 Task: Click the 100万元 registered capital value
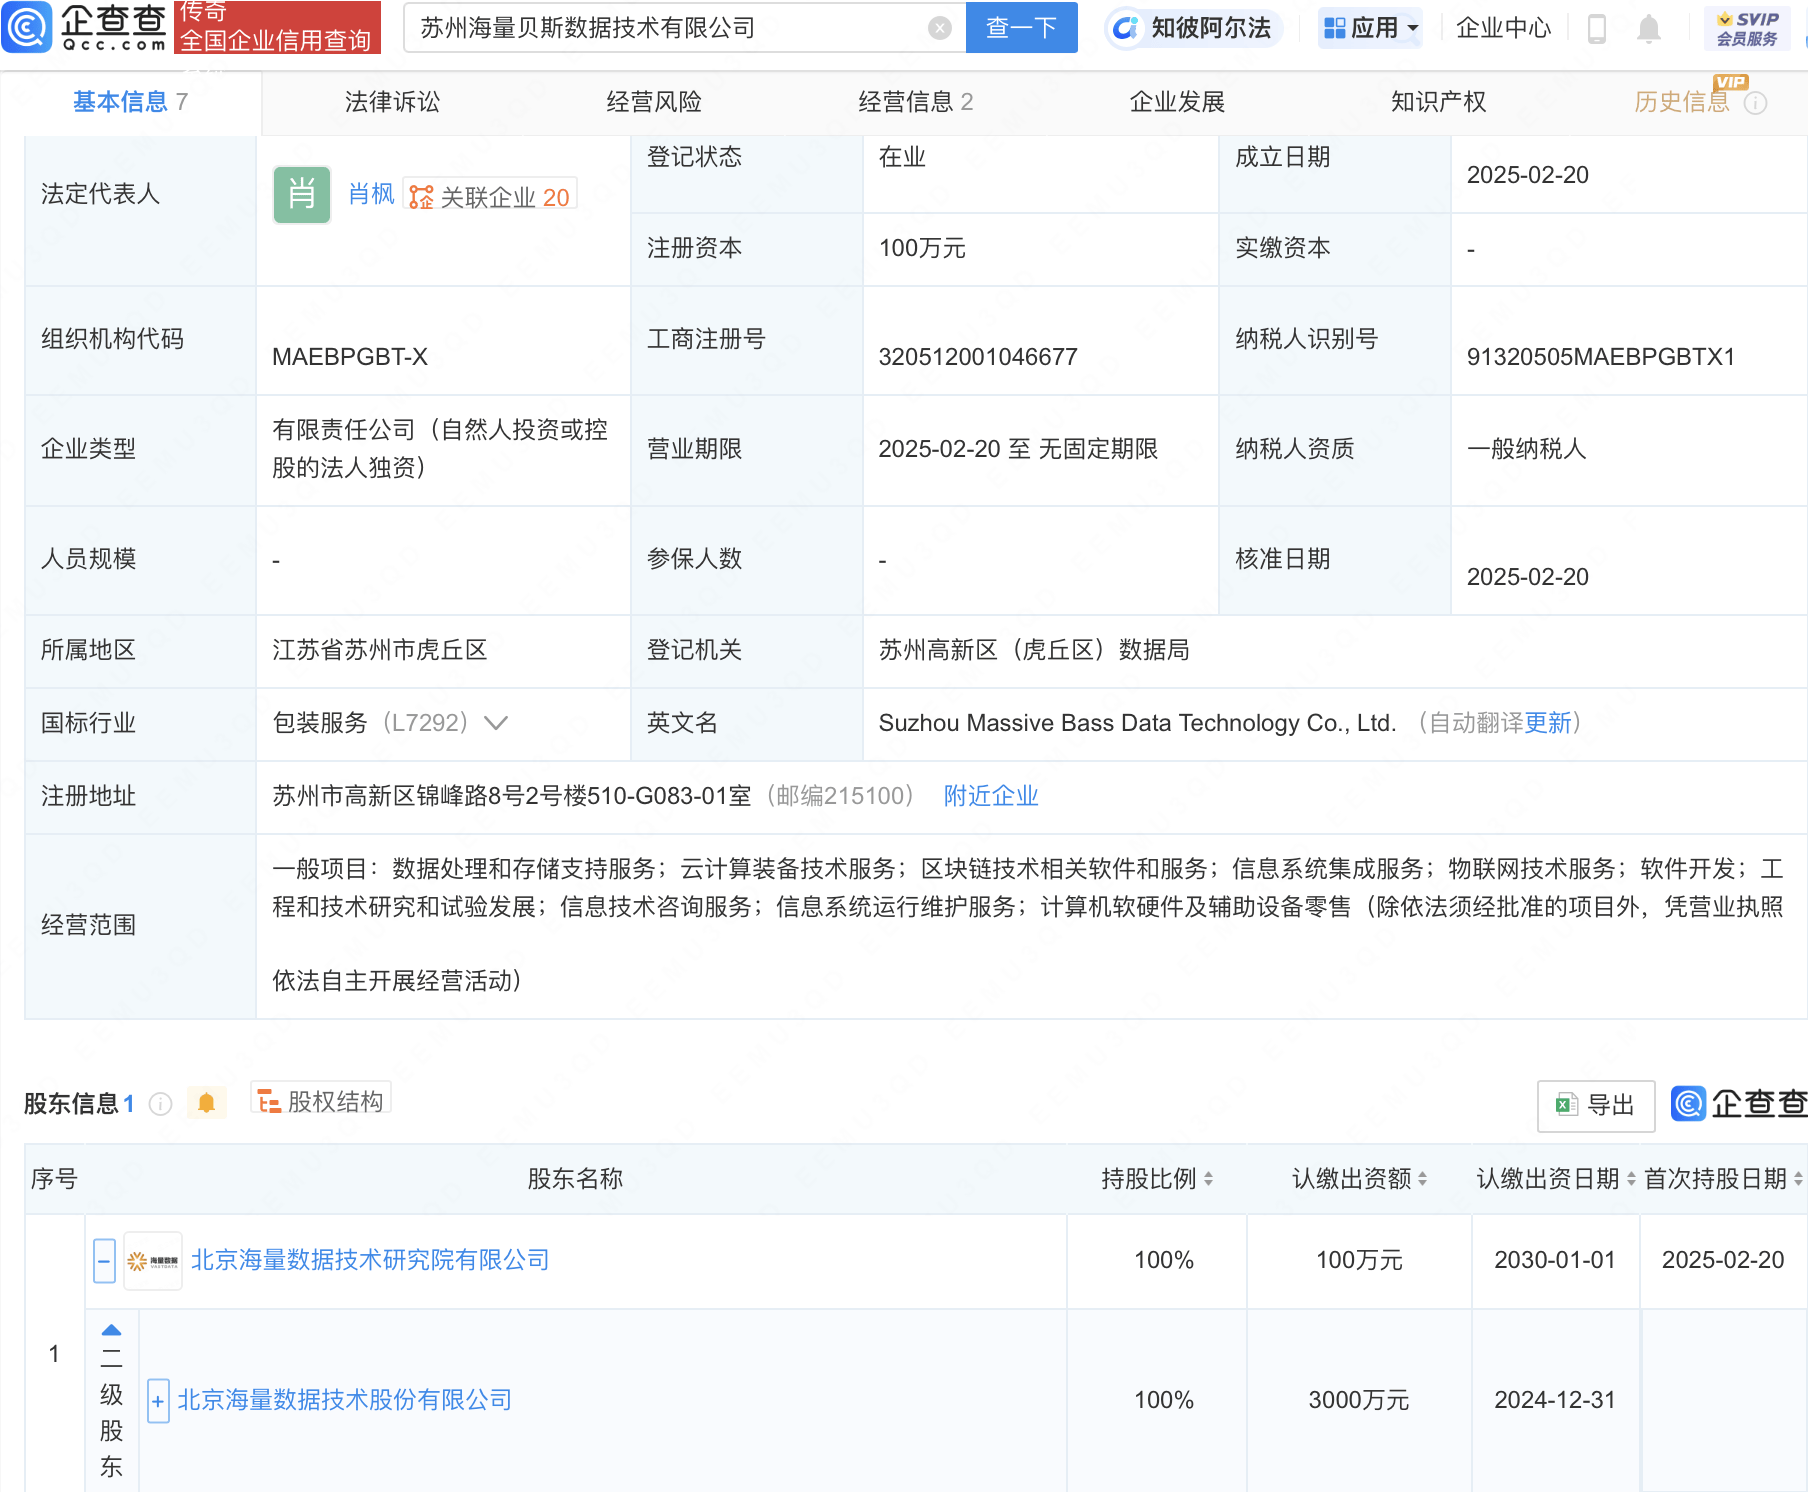922,248
